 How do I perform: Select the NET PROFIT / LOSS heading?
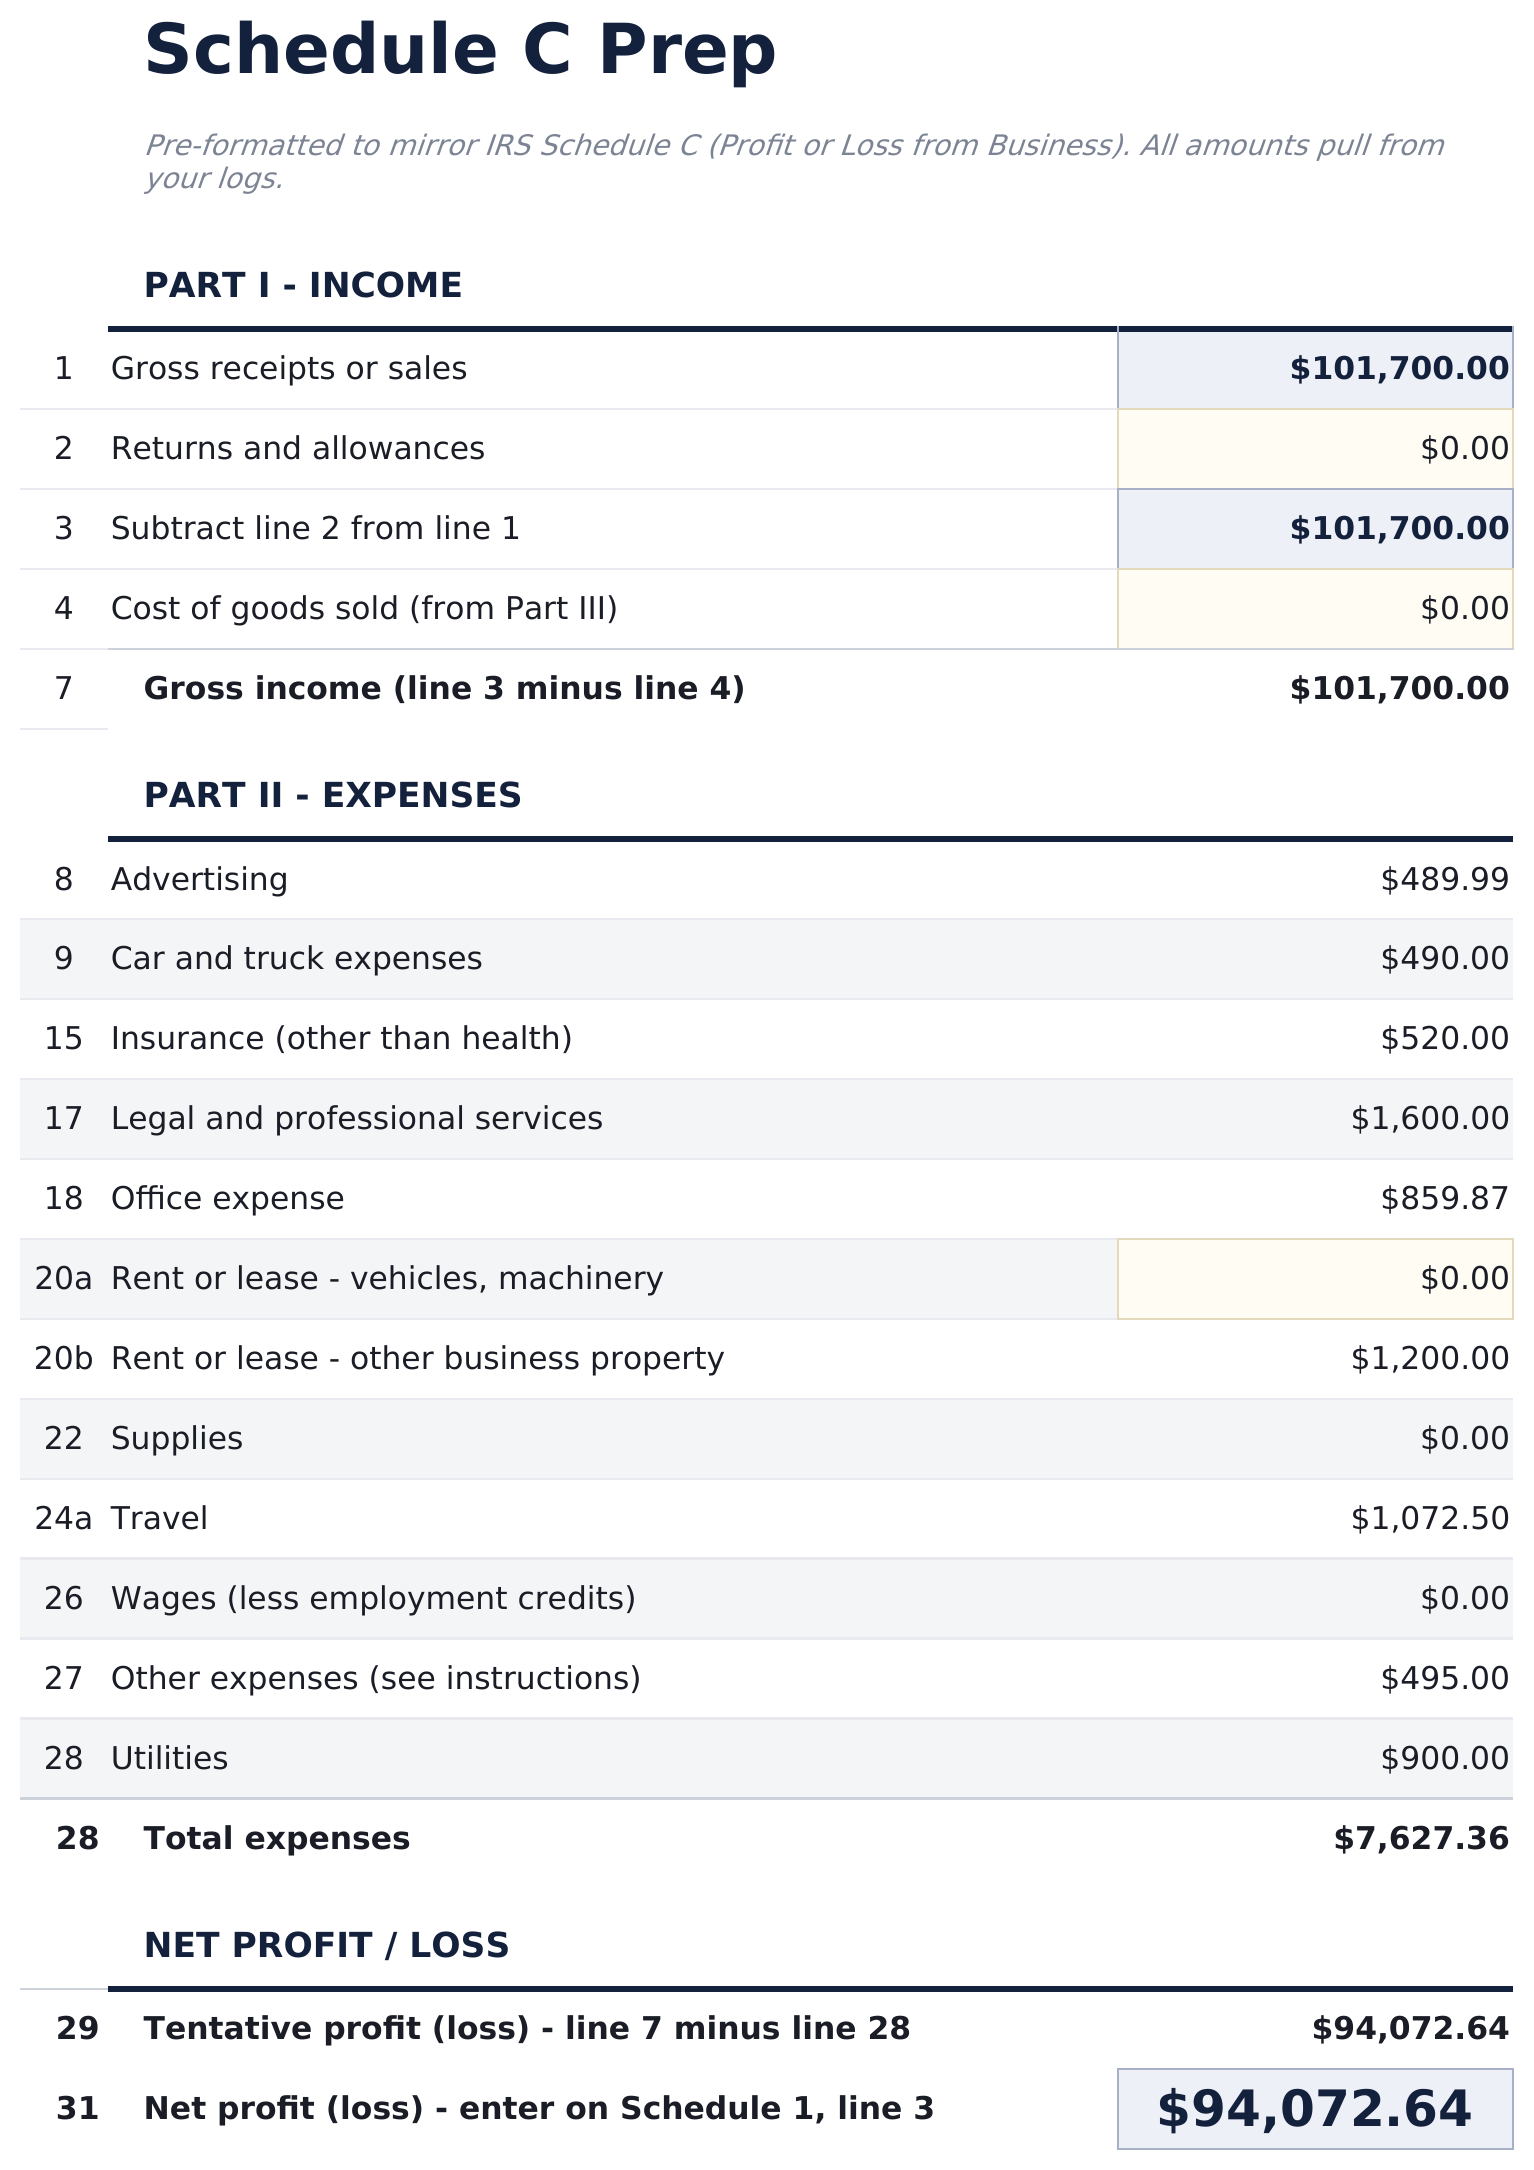[x=326, y=1946]
